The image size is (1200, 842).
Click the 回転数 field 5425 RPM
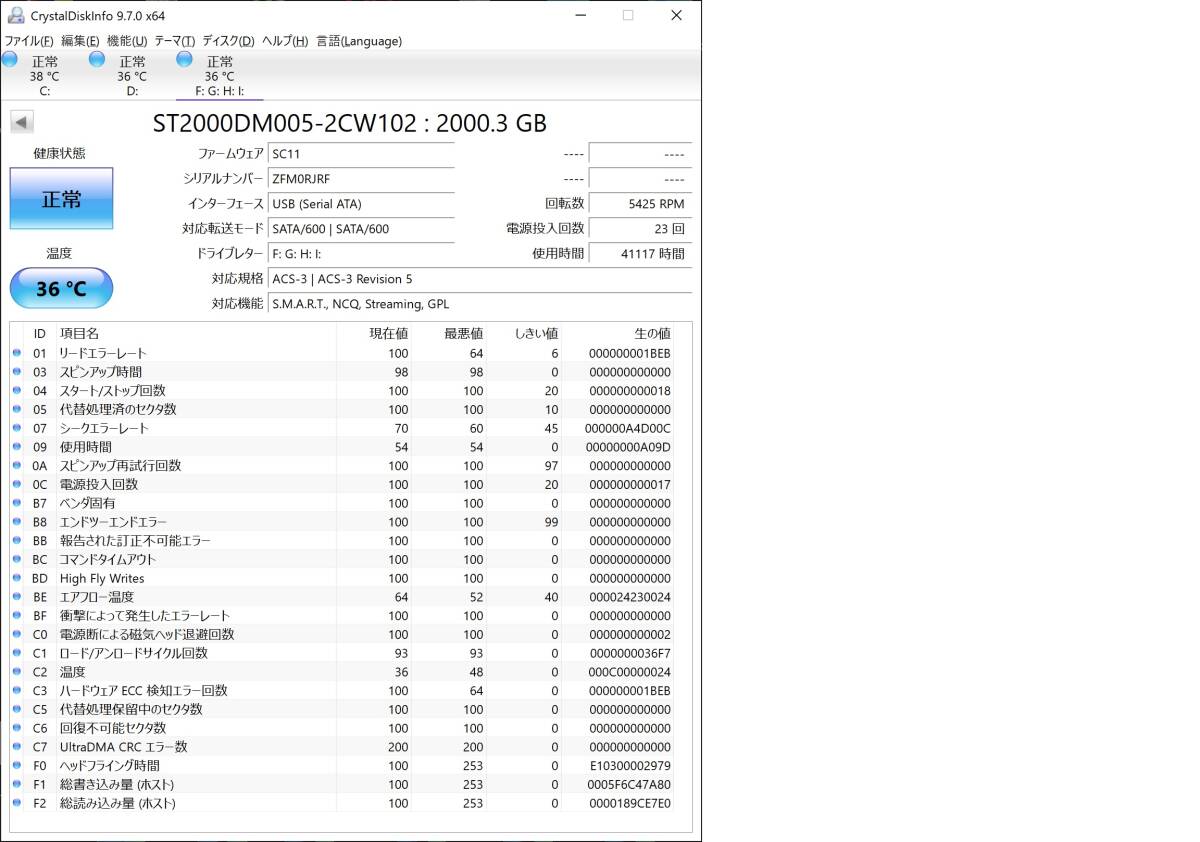coord(640,203)
